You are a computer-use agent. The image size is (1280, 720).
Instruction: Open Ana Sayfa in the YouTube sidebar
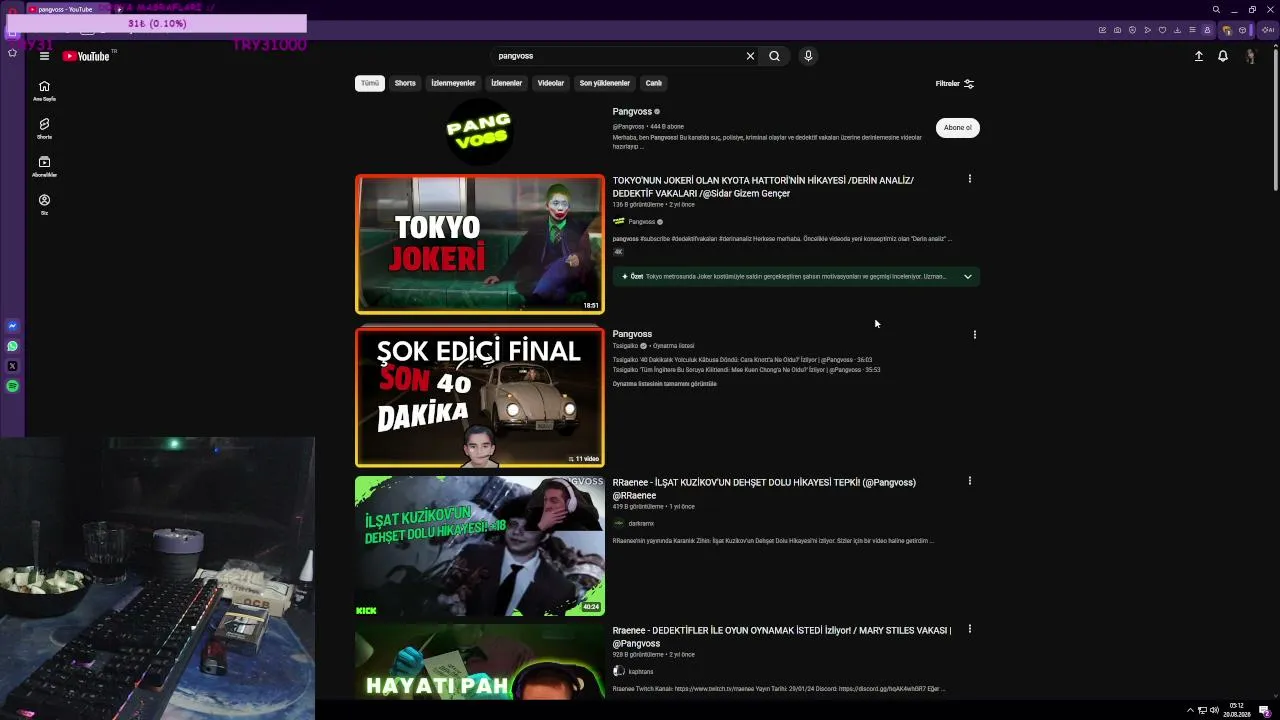(44, 90)
